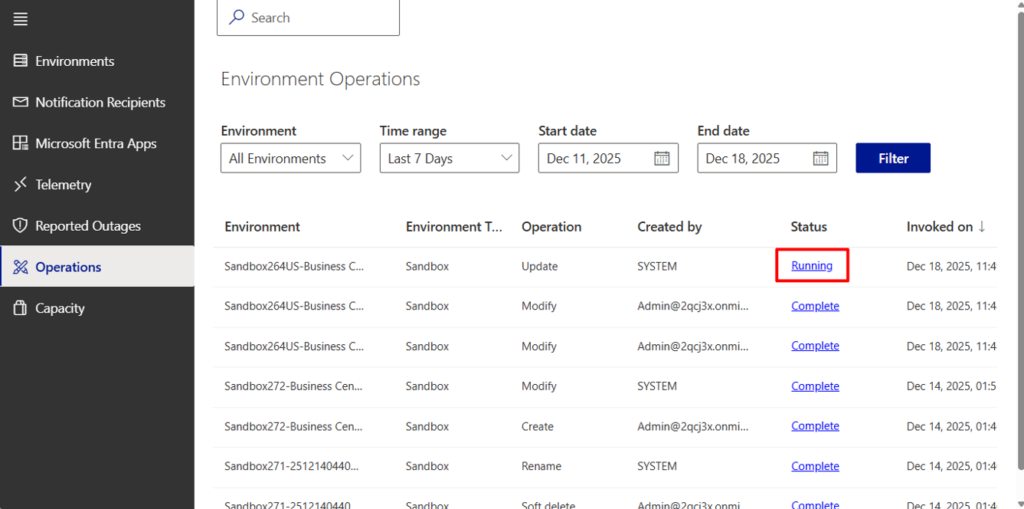The height and width of the screenshot is (509, 1024).
Task: Click the Reported Outages shield icon
Action: (x=20, y=226)
